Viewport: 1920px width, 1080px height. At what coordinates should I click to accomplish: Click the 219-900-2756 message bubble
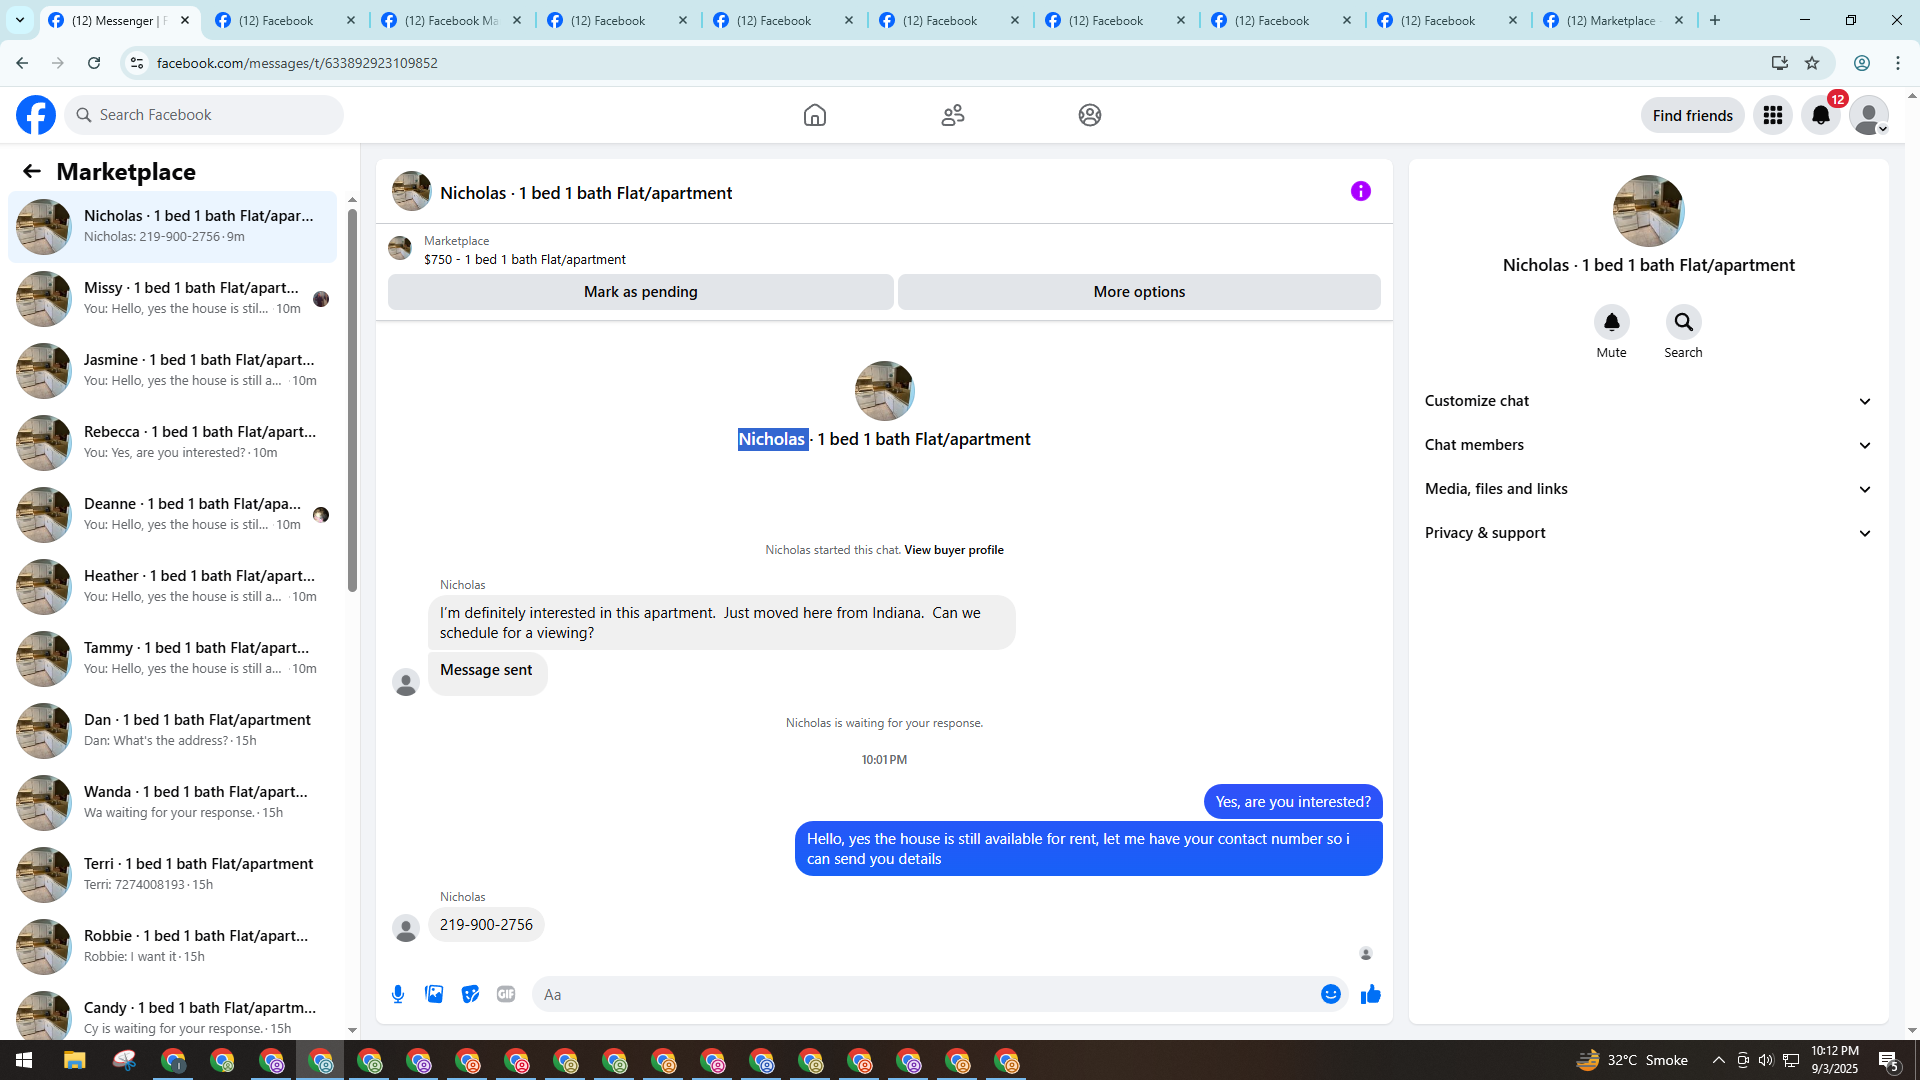coord(486,925)
